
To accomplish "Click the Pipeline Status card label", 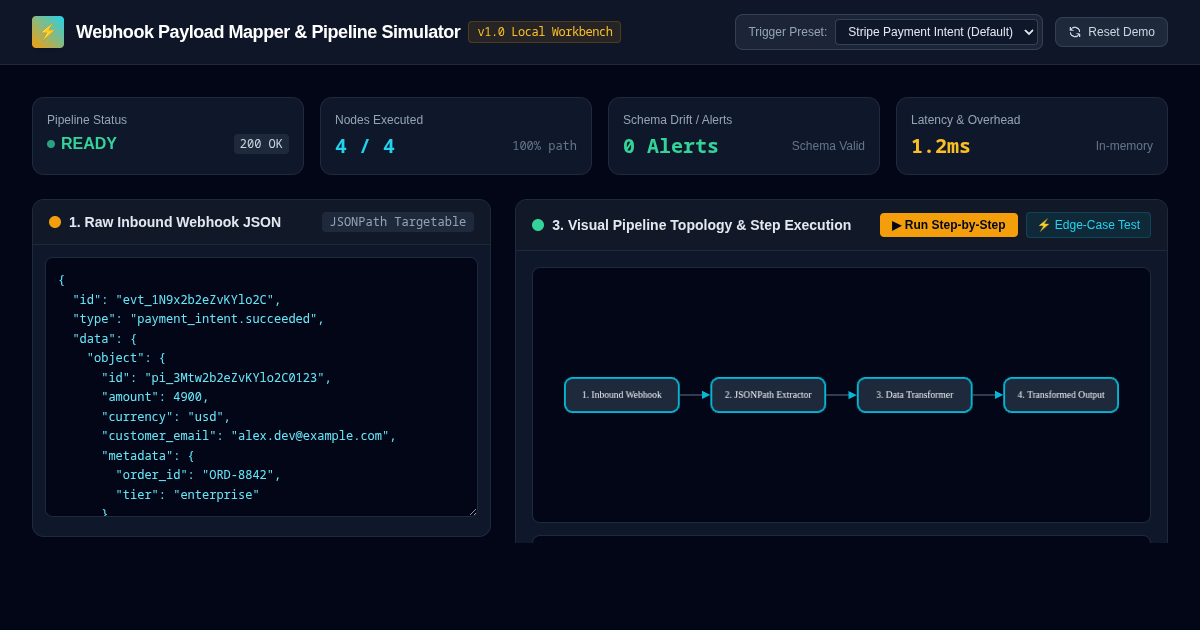I will click(87, 120).
